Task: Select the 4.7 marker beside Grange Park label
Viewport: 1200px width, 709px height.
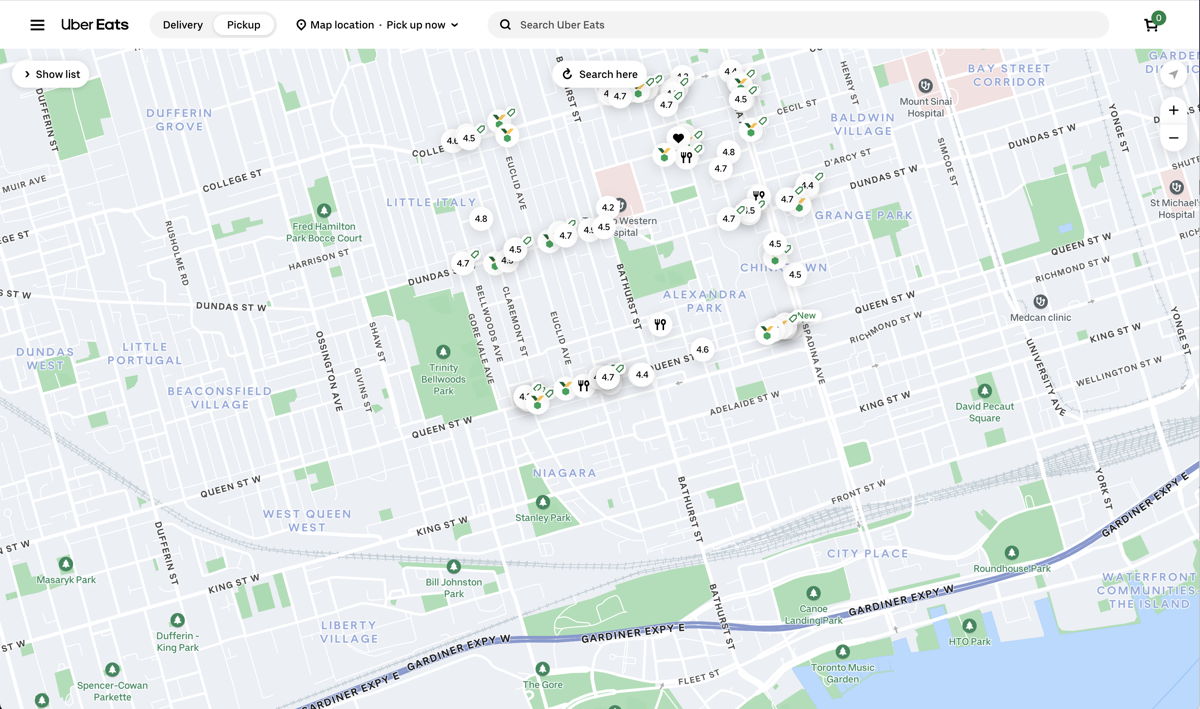Action: (x=787, y=199)
